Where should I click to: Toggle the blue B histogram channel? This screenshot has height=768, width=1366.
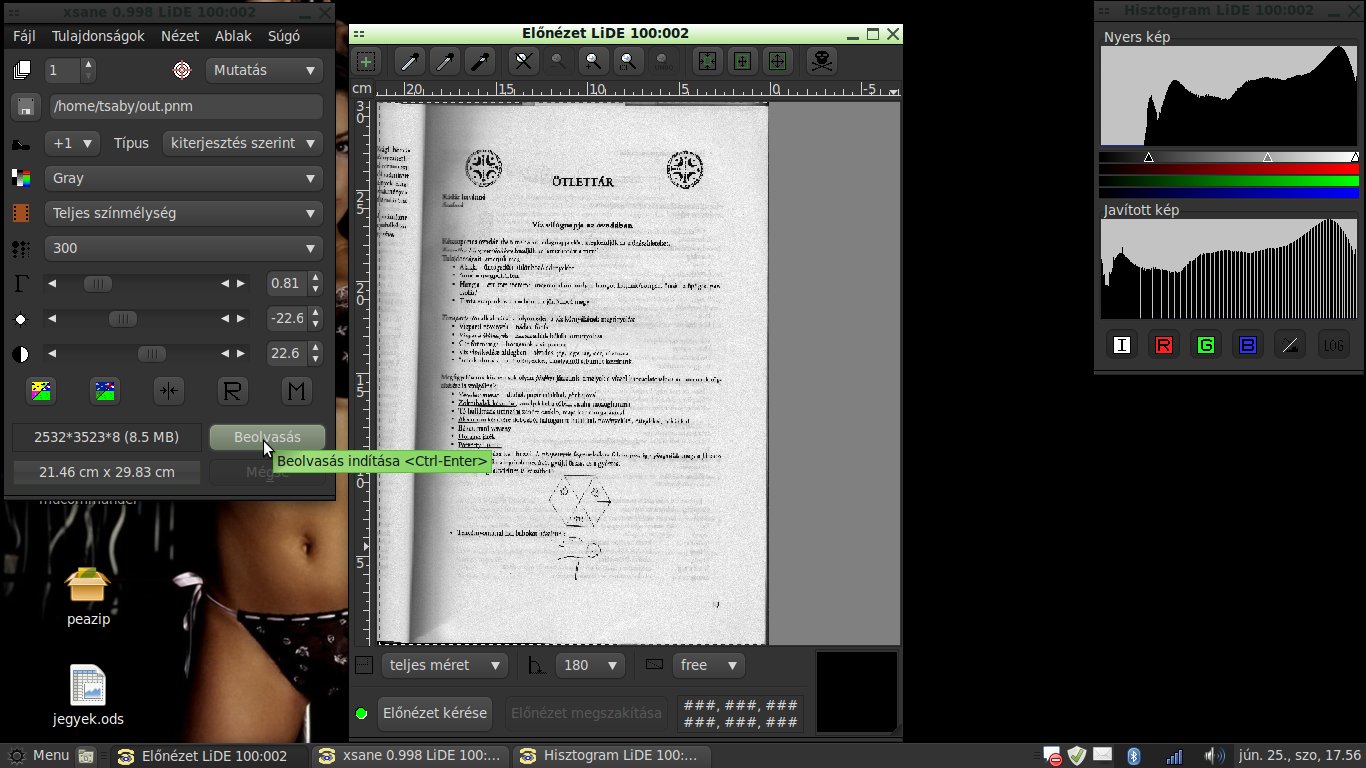[x=1248, y=345]
